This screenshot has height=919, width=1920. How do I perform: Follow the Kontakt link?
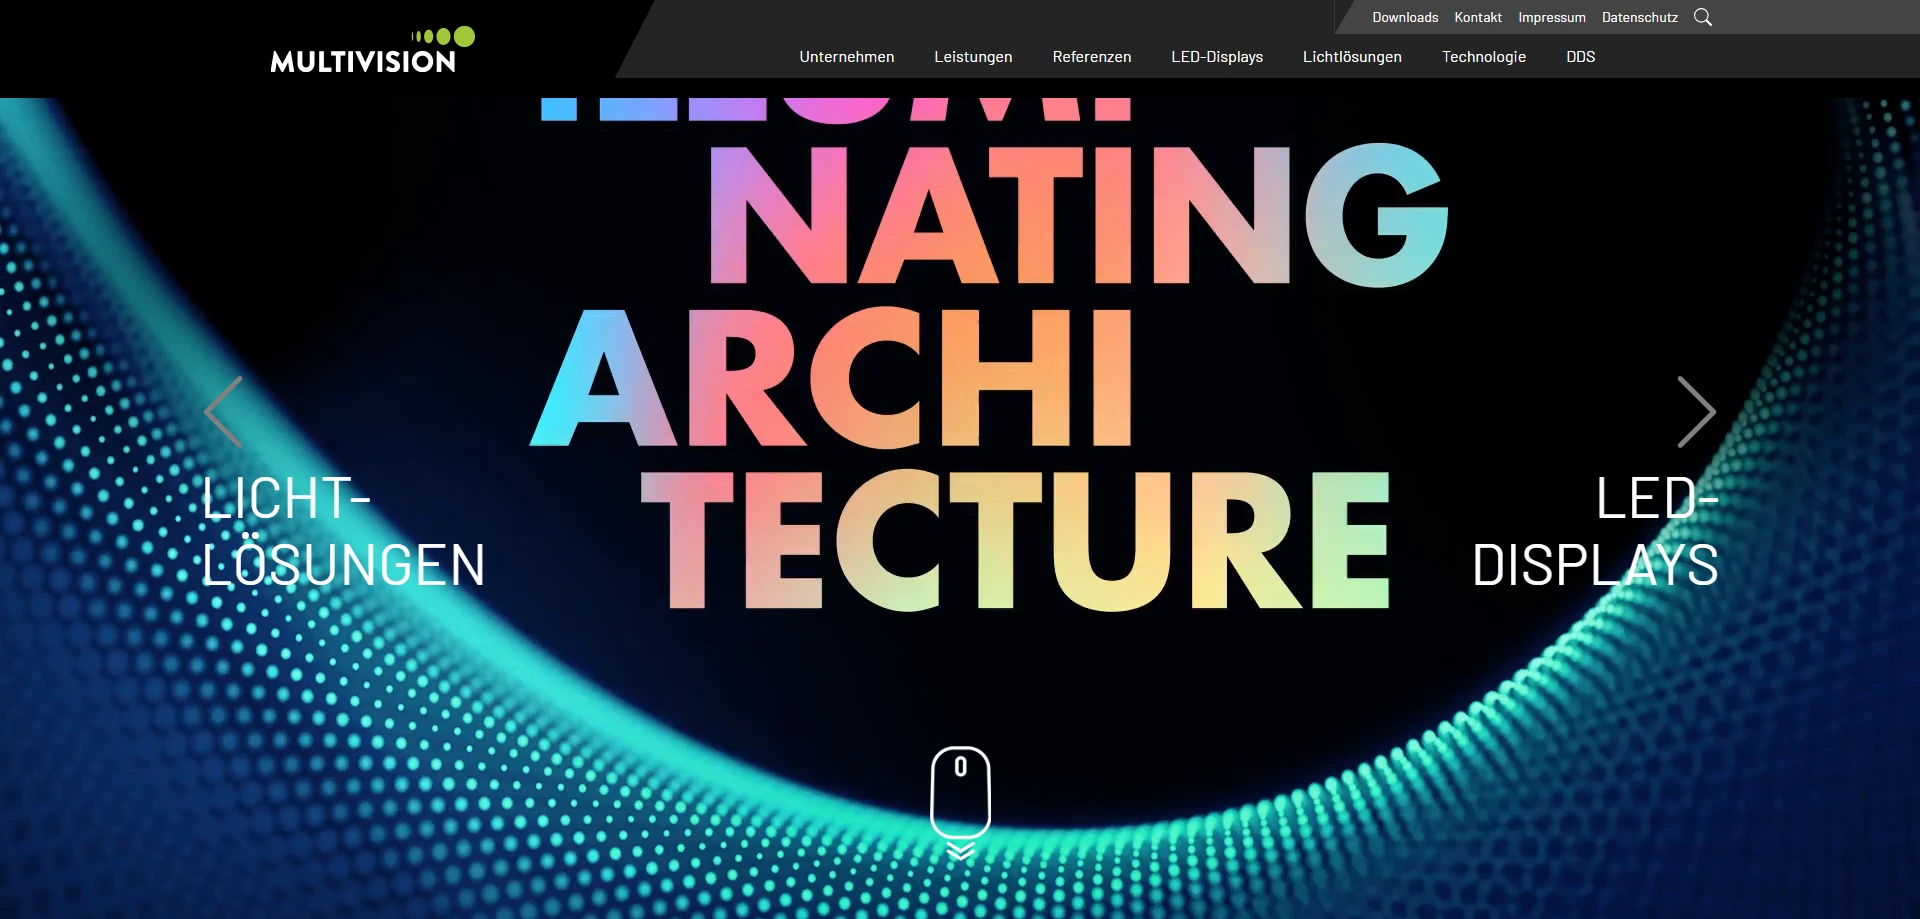pos(1478,17)
